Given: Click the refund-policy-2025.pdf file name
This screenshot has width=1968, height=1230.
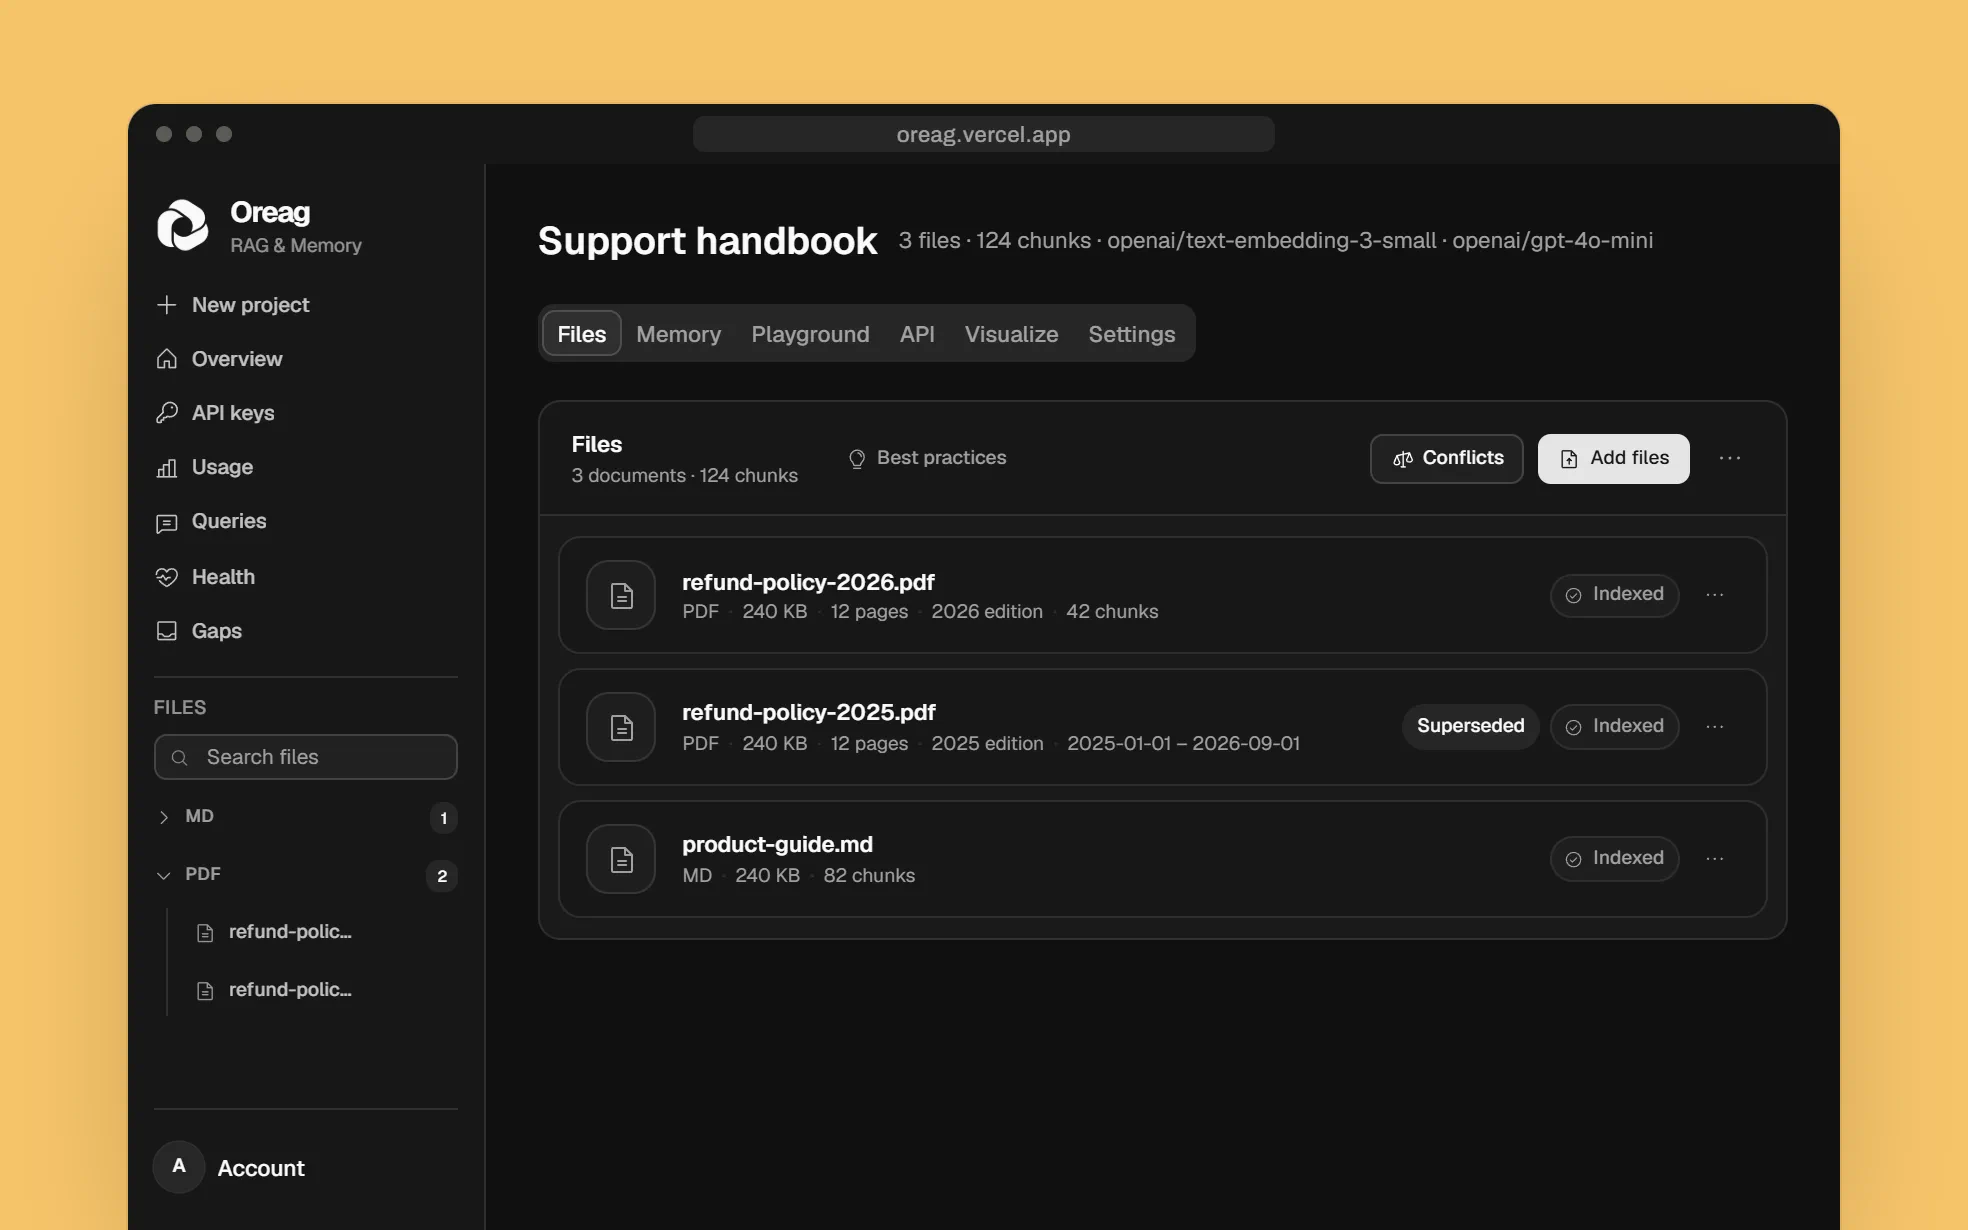Looking at the screenshot, I should [x=808, y=711].
